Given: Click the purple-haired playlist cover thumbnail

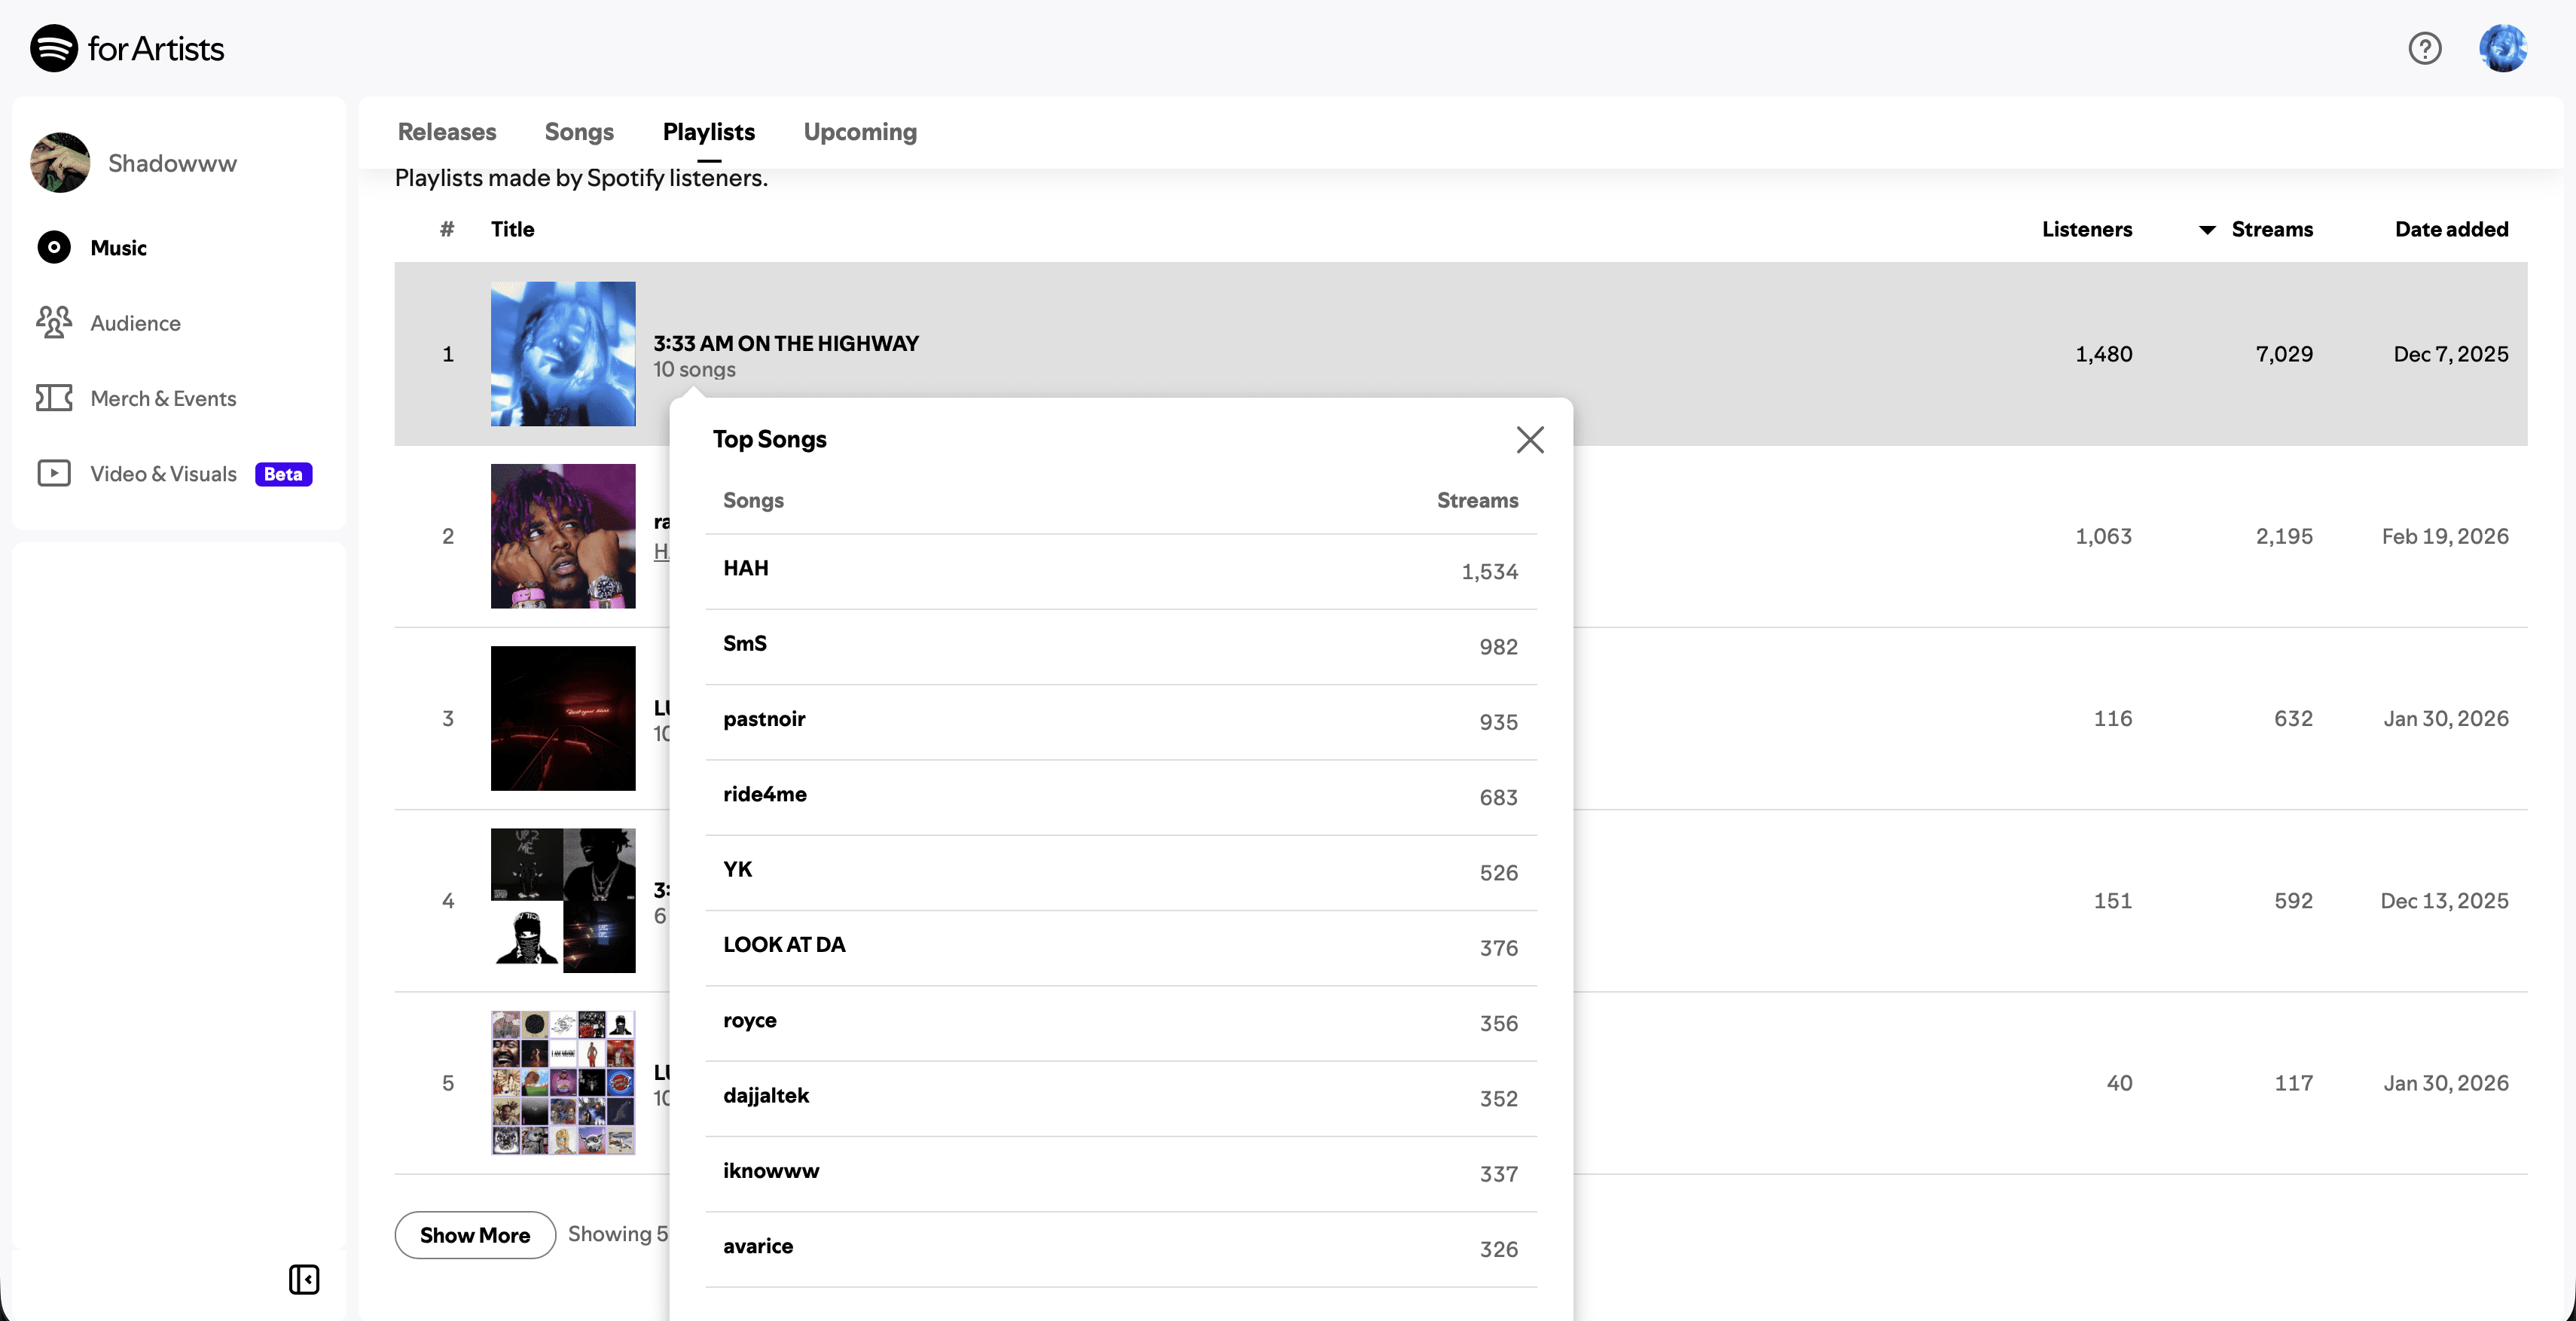Looking at the screenshot, I should click(x=563, y=536).
